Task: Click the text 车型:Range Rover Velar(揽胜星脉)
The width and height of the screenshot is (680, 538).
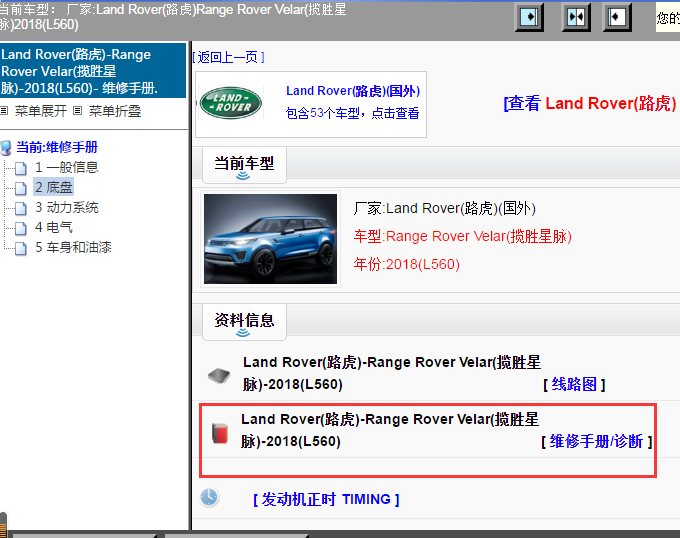Action: tap(463, 236)
